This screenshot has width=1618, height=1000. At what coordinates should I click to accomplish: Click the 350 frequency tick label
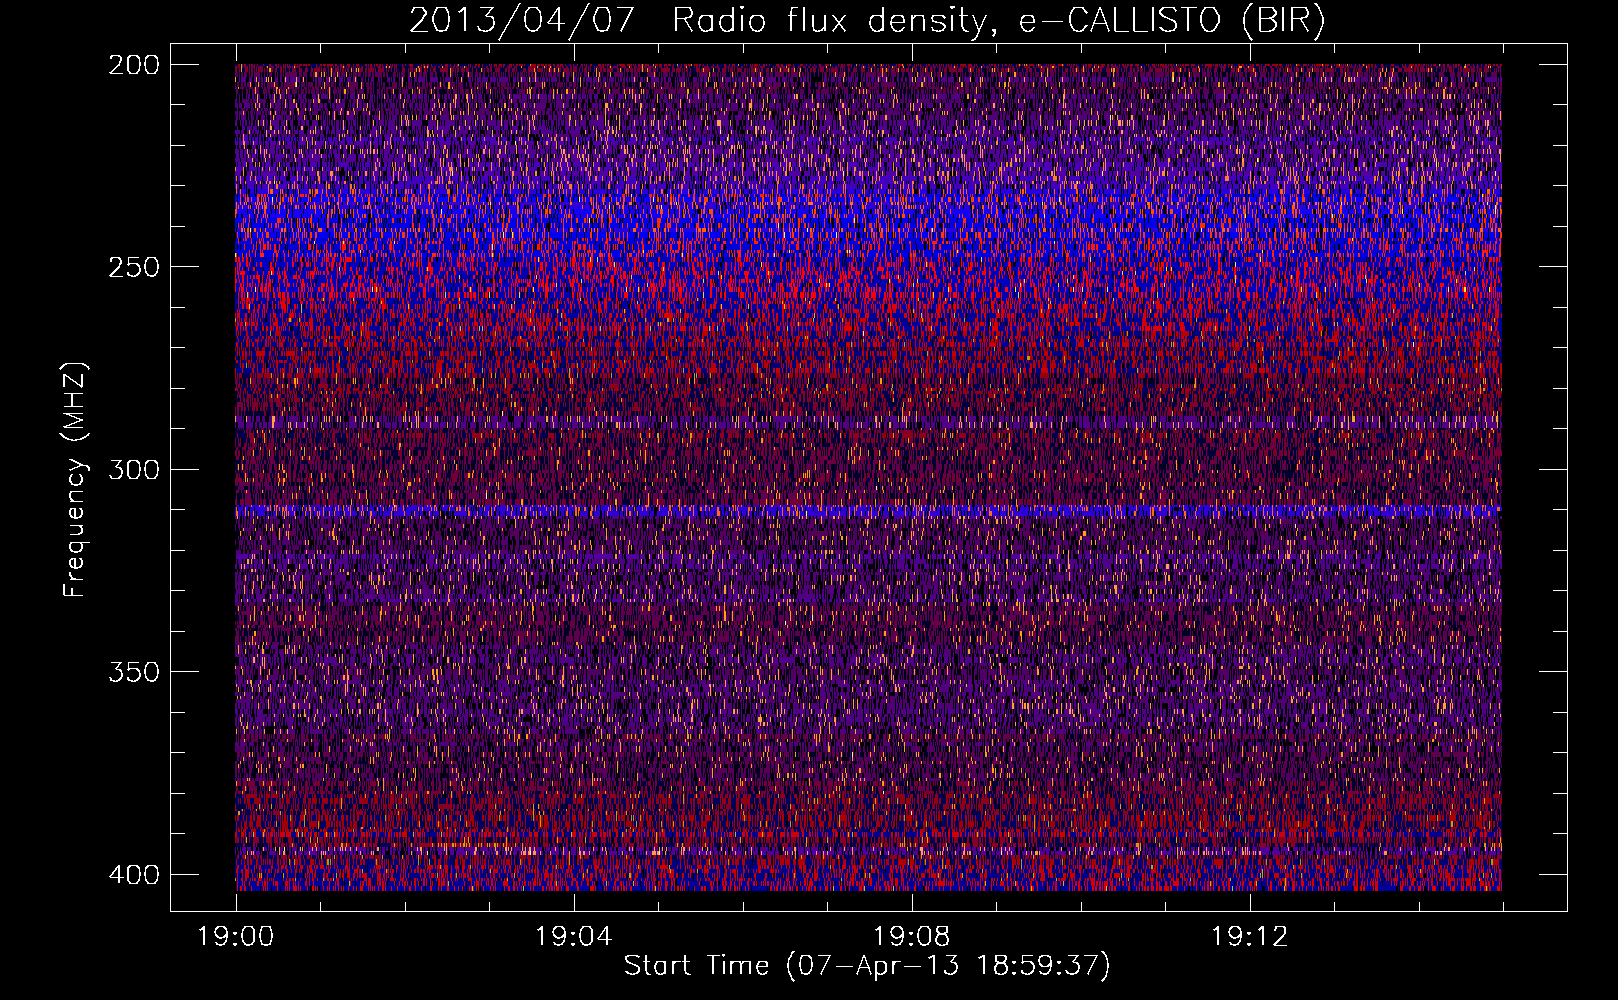tap(133, 672)
